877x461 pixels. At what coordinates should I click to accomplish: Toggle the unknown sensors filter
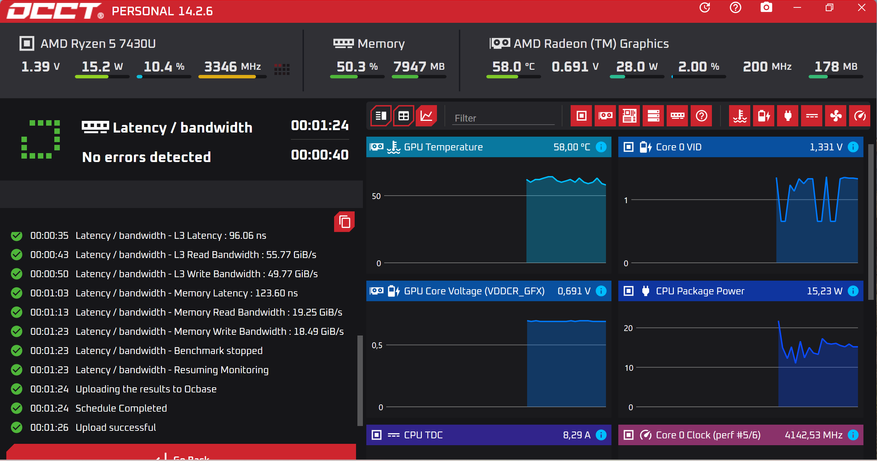[x=701, y=116]
